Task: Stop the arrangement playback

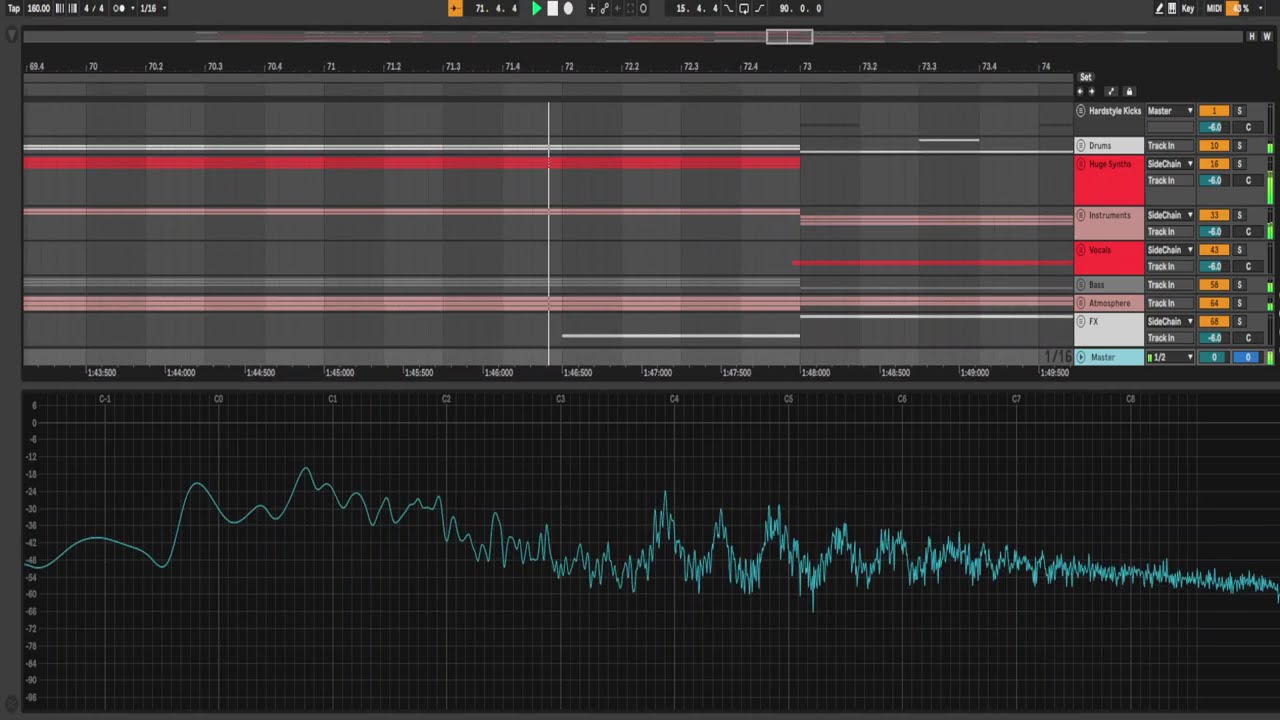Action: 552,8
